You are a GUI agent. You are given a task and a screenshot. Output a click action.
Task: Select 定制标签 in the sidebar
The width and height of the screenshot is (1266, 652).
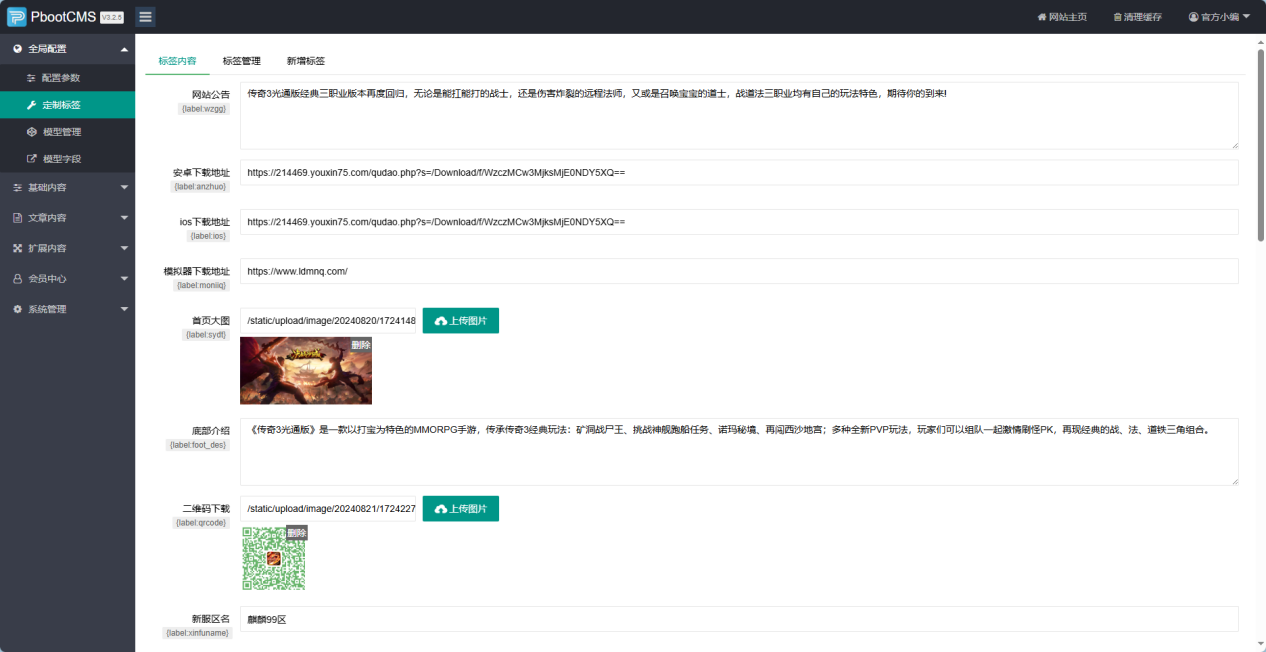[x=67, y=105]
